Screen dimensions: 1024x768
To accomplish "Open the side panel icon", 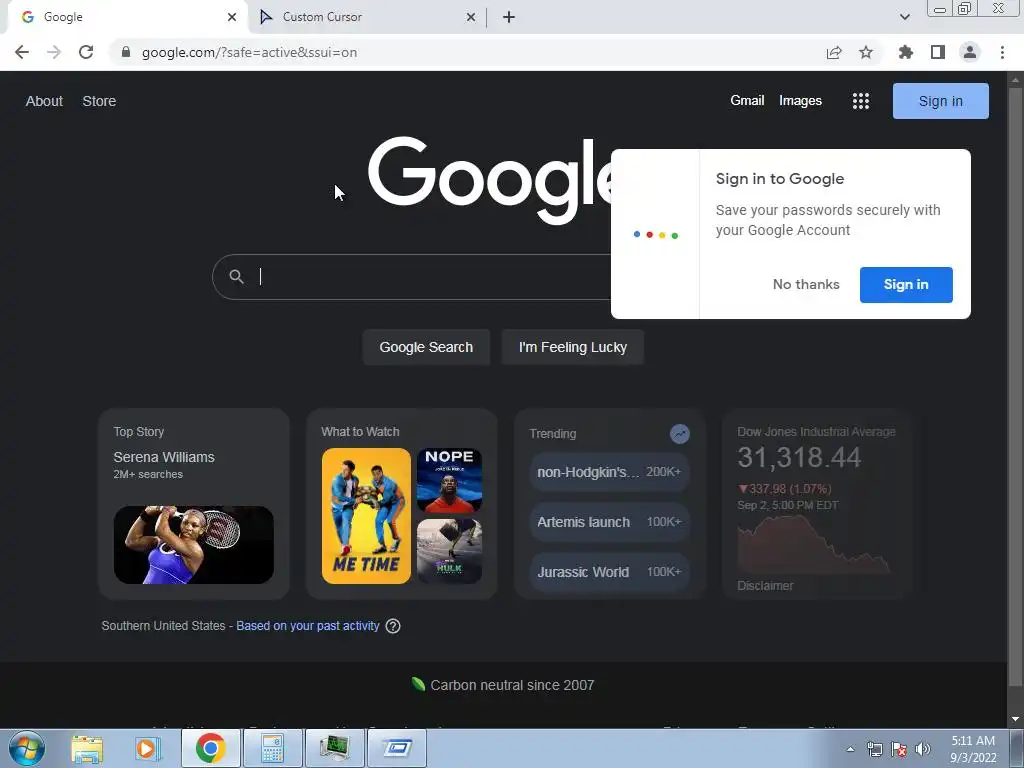I will coord(938,52).
